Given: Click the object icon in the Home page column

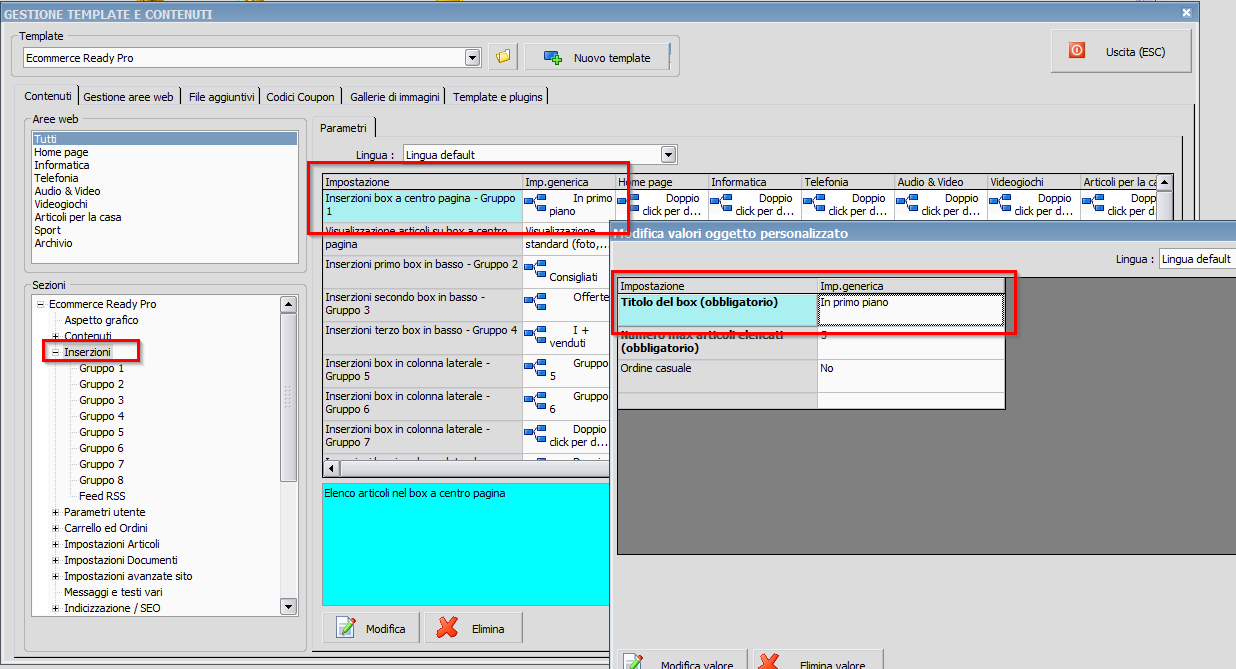Looking at the screenshot, I should (x=629, y=204).
